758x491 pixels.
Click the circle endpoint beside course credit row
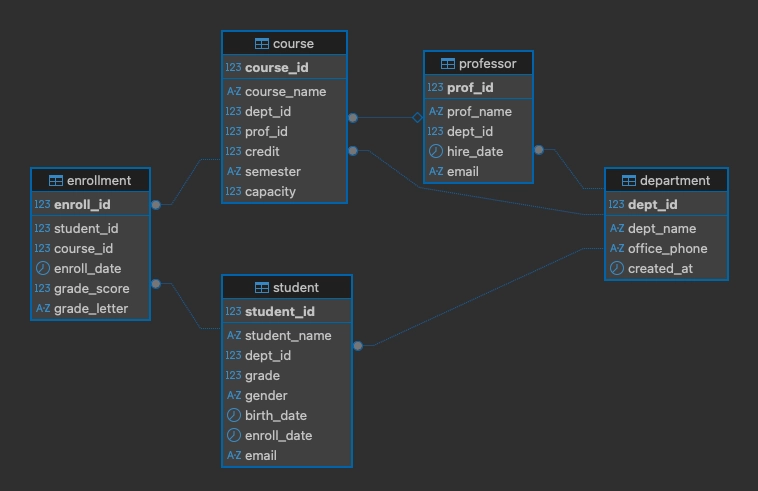(x=353, y=151)
